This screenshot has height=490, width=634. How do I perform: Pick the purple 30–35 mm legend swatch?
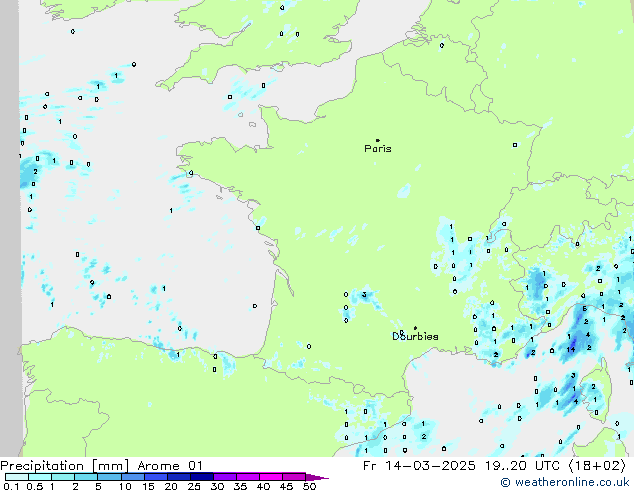pos(225,477)
